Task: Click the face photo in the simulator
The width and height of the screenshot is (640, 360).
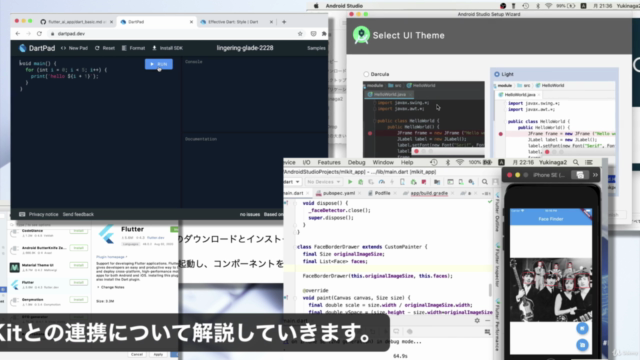Action: (x=551, y=289)
